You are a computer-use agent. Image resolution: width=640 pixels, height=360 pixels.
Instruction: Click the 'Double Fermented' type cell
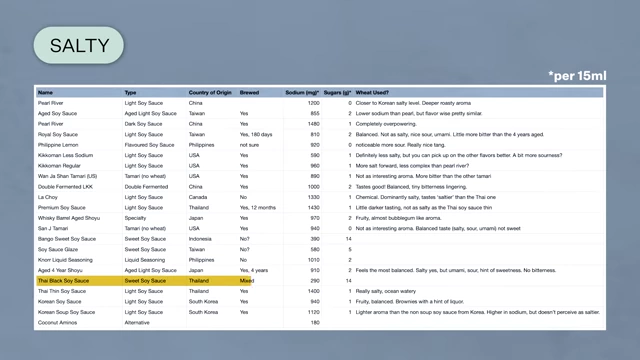pos(146,187)
